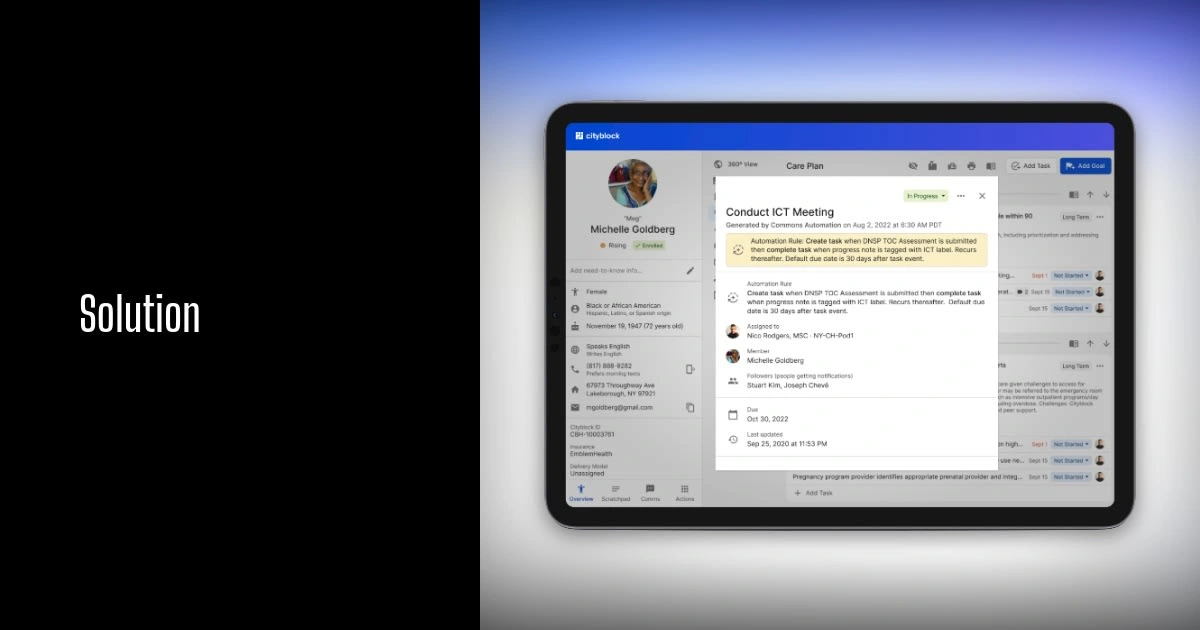The height and width of the screenshot is (630, 1200).
Task: Click the cityblock logo
Action: click(598, 136)
